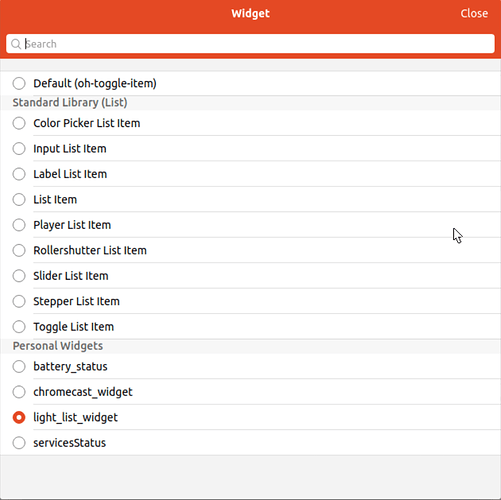Click the Personal Widgets section header
Viewport: 501px width, 500px height.
(58, 346)
